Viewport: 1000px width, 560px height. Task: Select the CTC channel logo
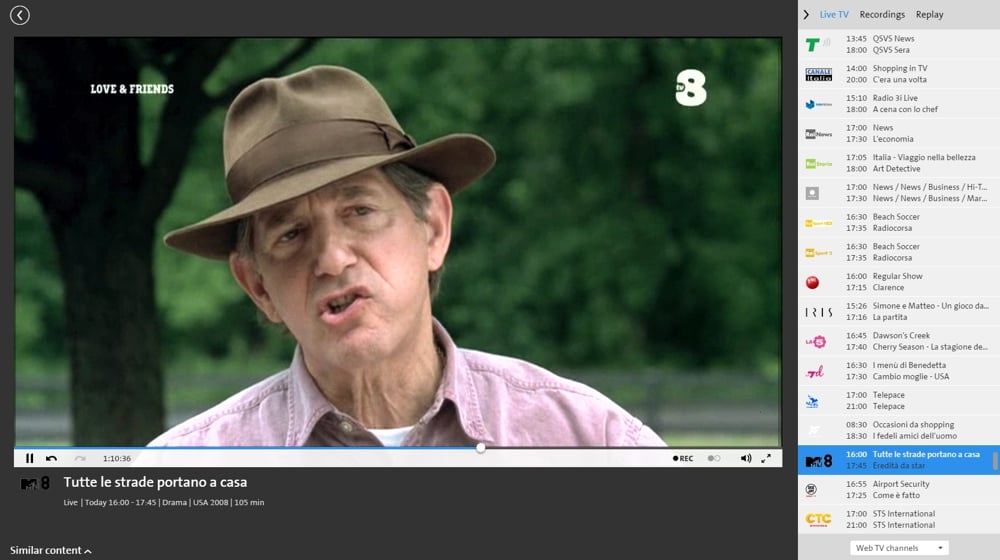(x=818, y=520)
